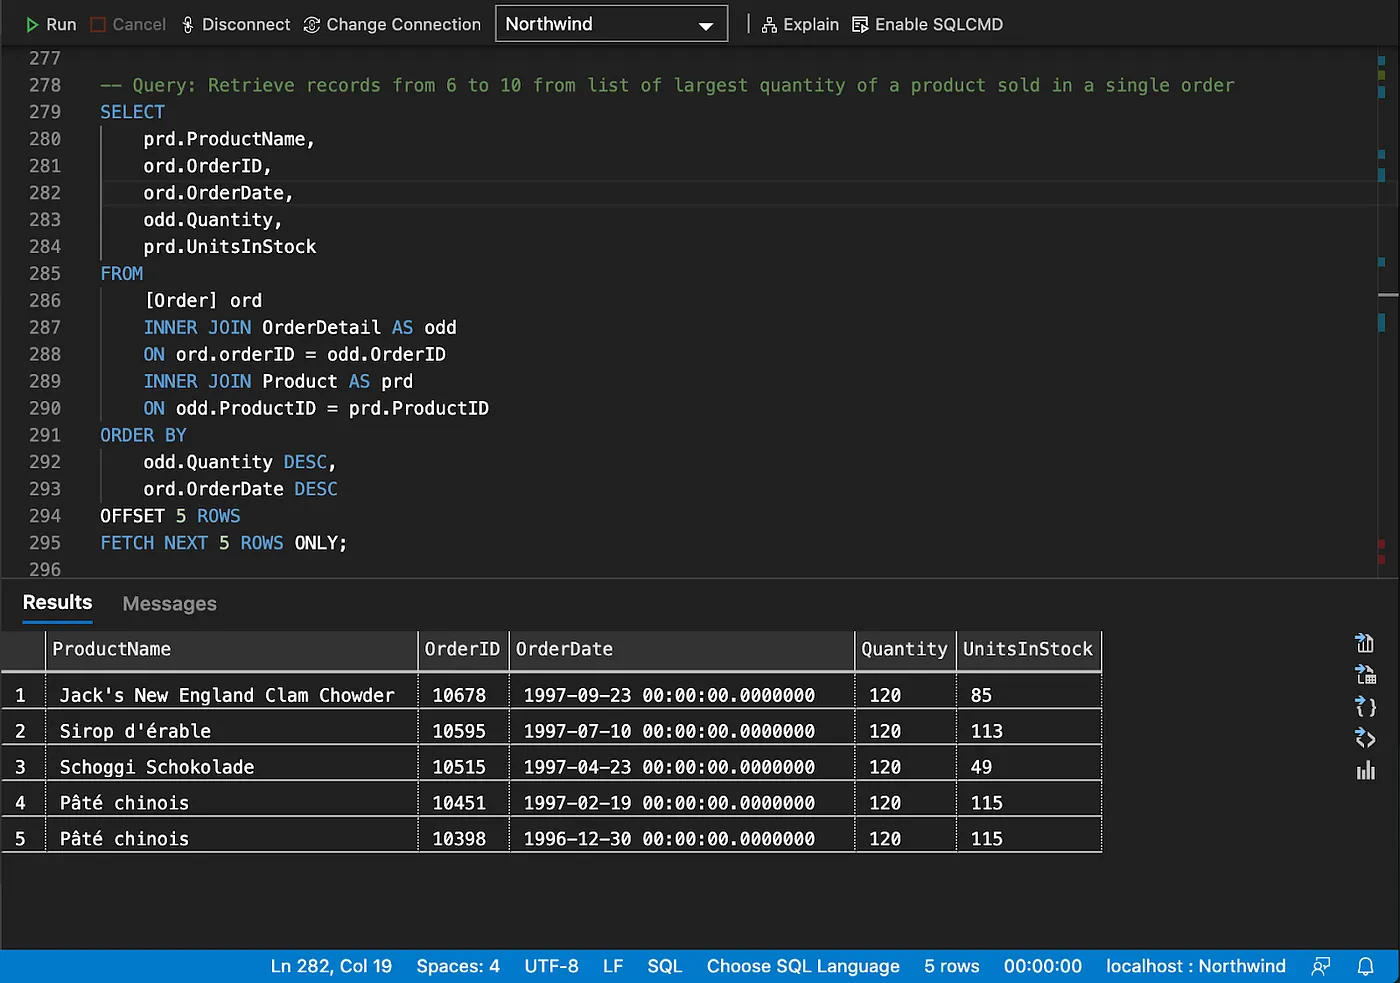Screen dimensions: 1400x983
Task: Open the chart viewer icon
Action: pyautogui.click(x=1365, y=771)
